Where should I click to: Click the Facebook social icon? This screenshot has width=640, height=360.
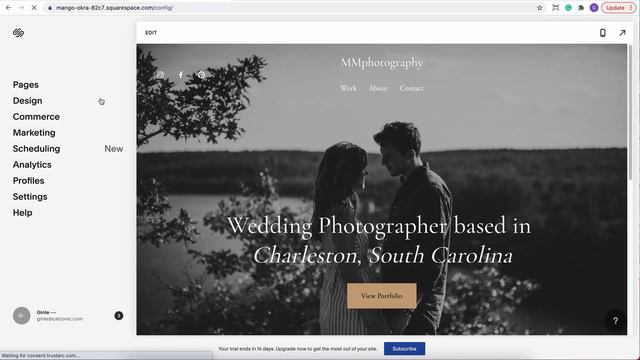pos(181,75)
